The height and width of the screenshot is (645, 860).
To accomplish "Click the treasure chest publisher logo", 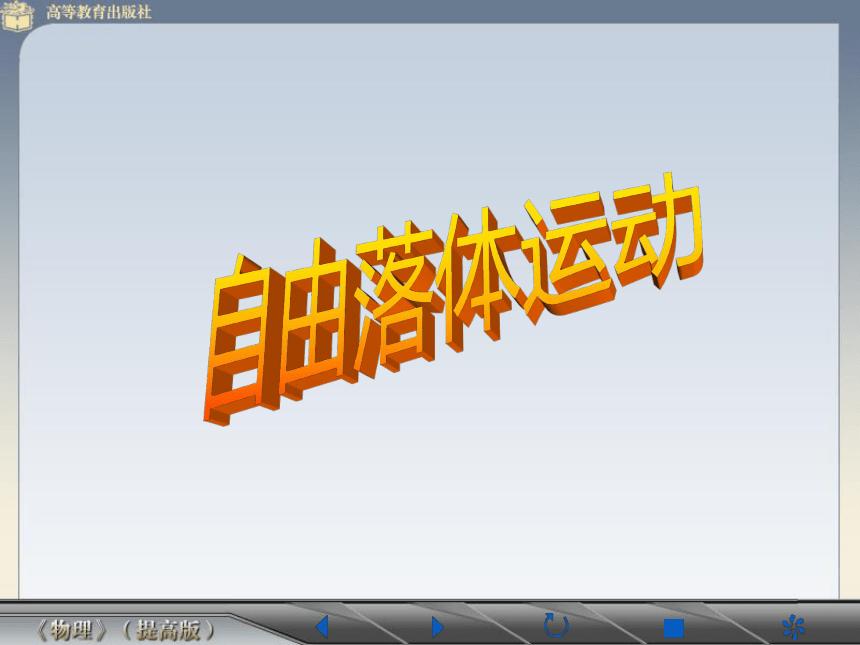I will tap(17, 15).
